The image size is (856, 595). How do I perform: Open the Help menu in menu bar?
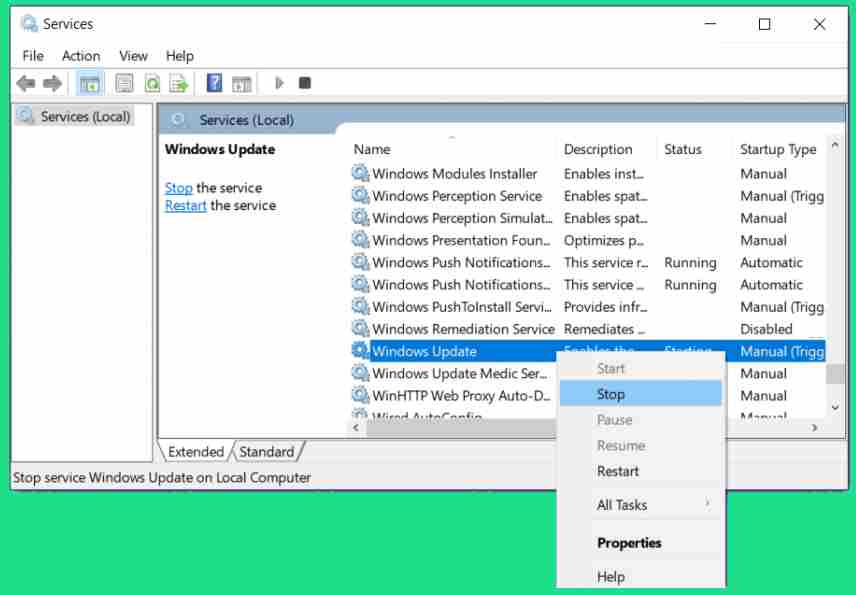tap(180, 56)
